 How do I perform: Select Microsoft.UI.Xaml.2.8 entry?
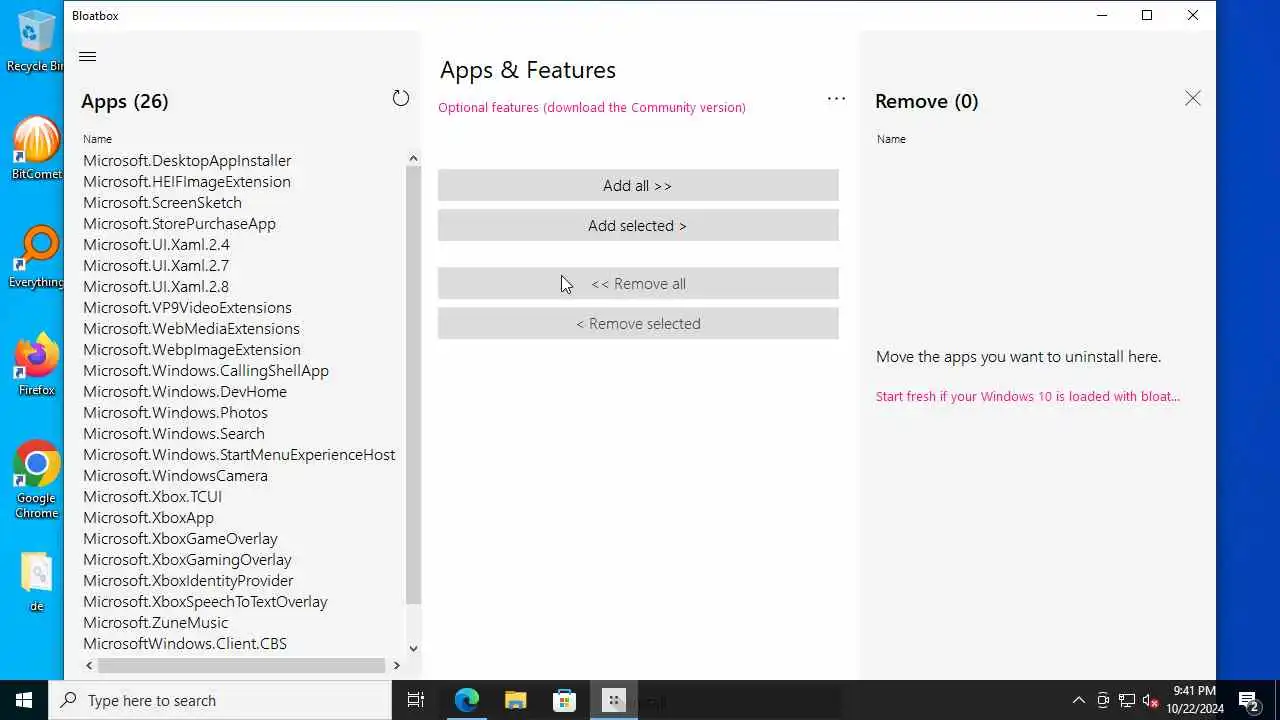156,286
